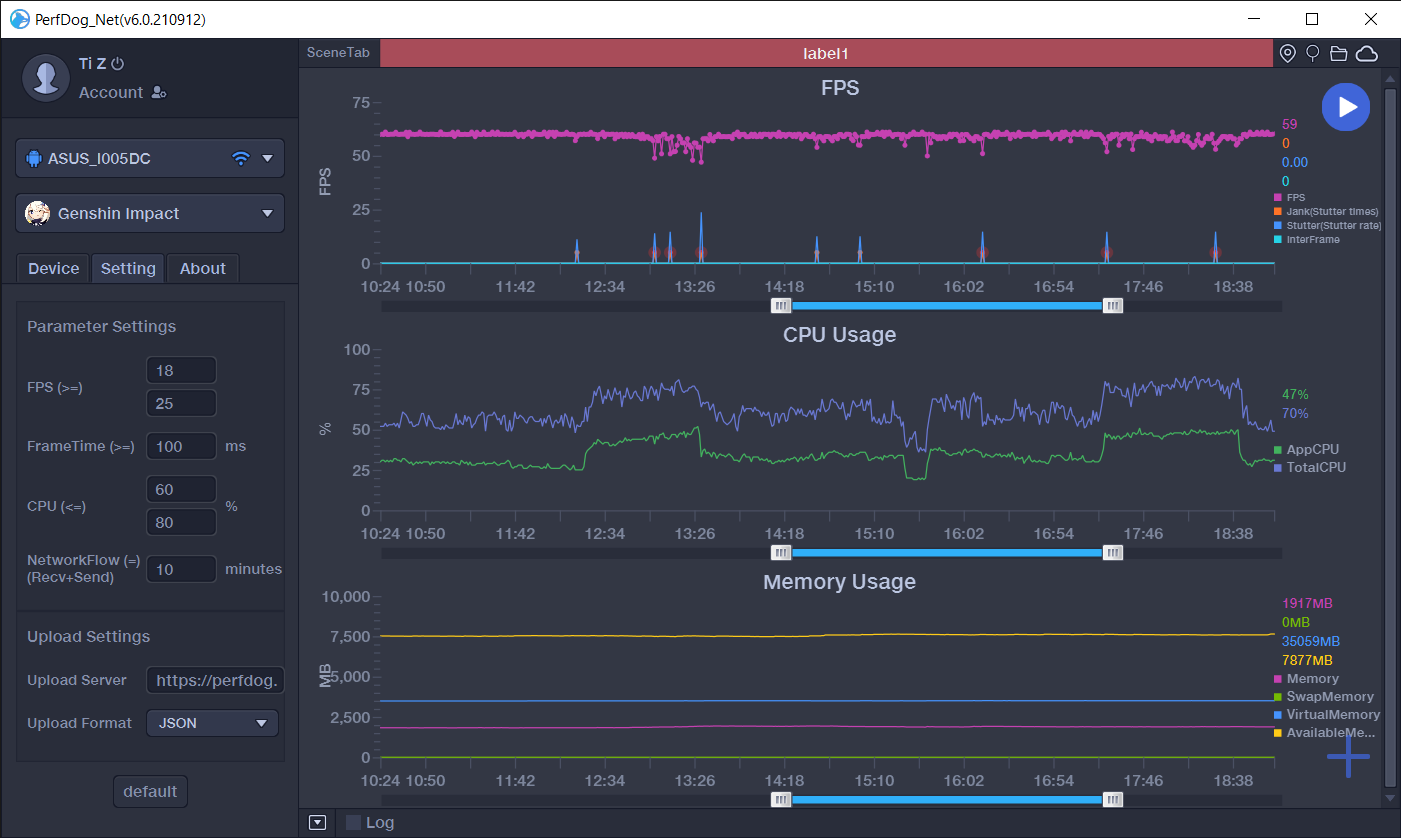This screenshot has width=1401, height=838.
Task: Click the user avatar profile picture
Action: (45, 77)
